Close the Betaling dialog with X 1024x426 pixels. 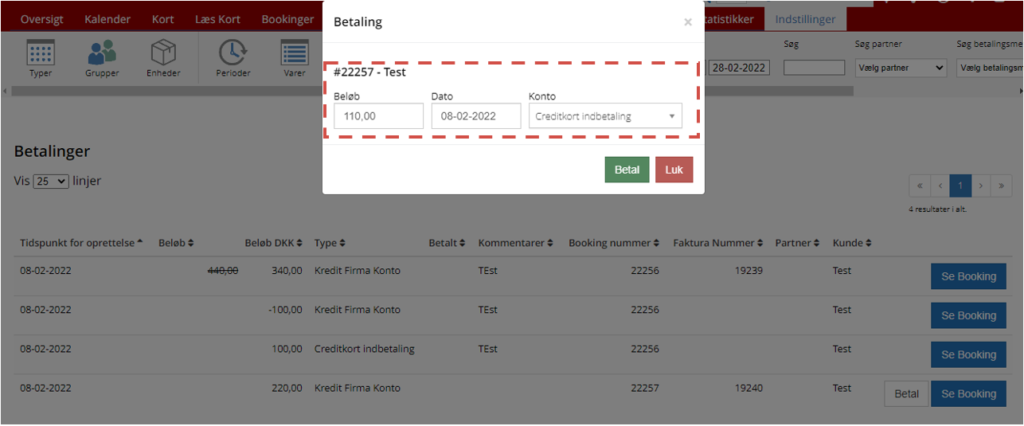click(688, 22)
